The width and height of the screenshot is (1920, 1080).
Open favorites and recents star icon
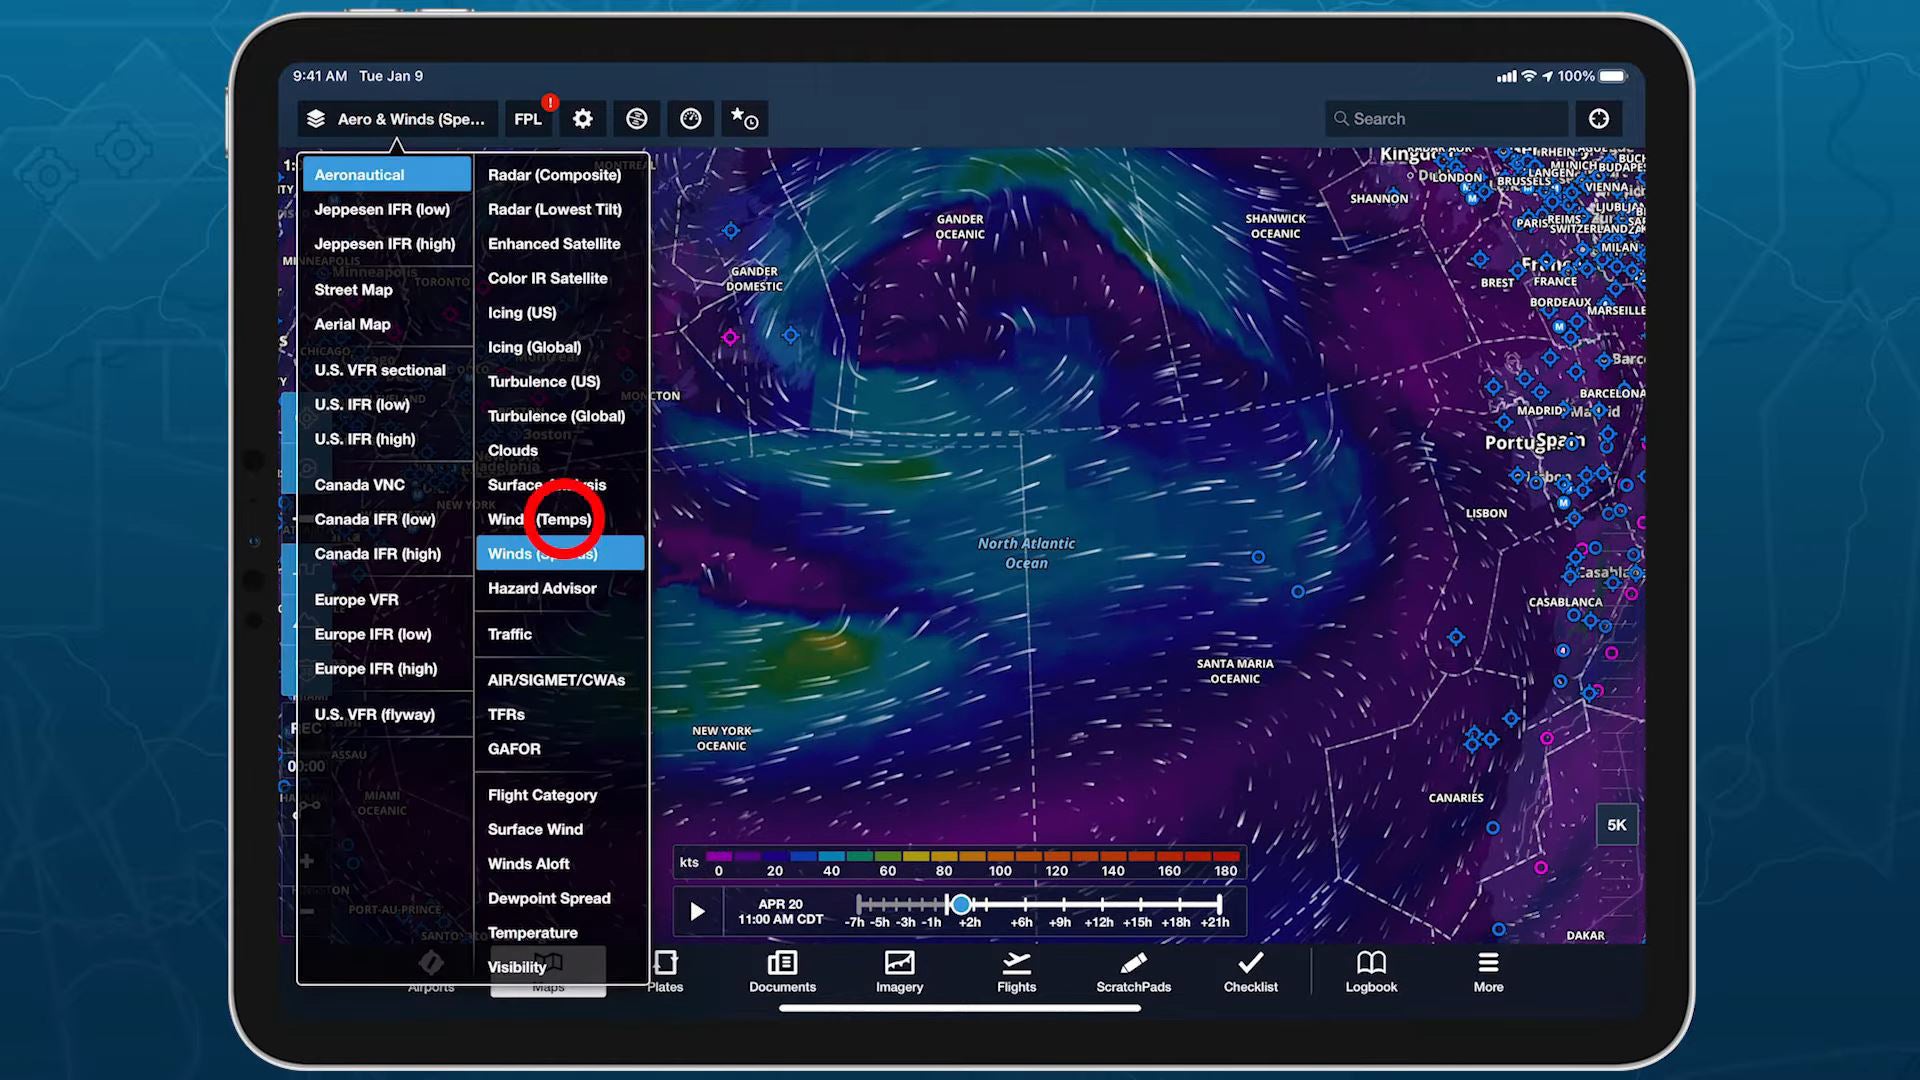tap(744, 119)
